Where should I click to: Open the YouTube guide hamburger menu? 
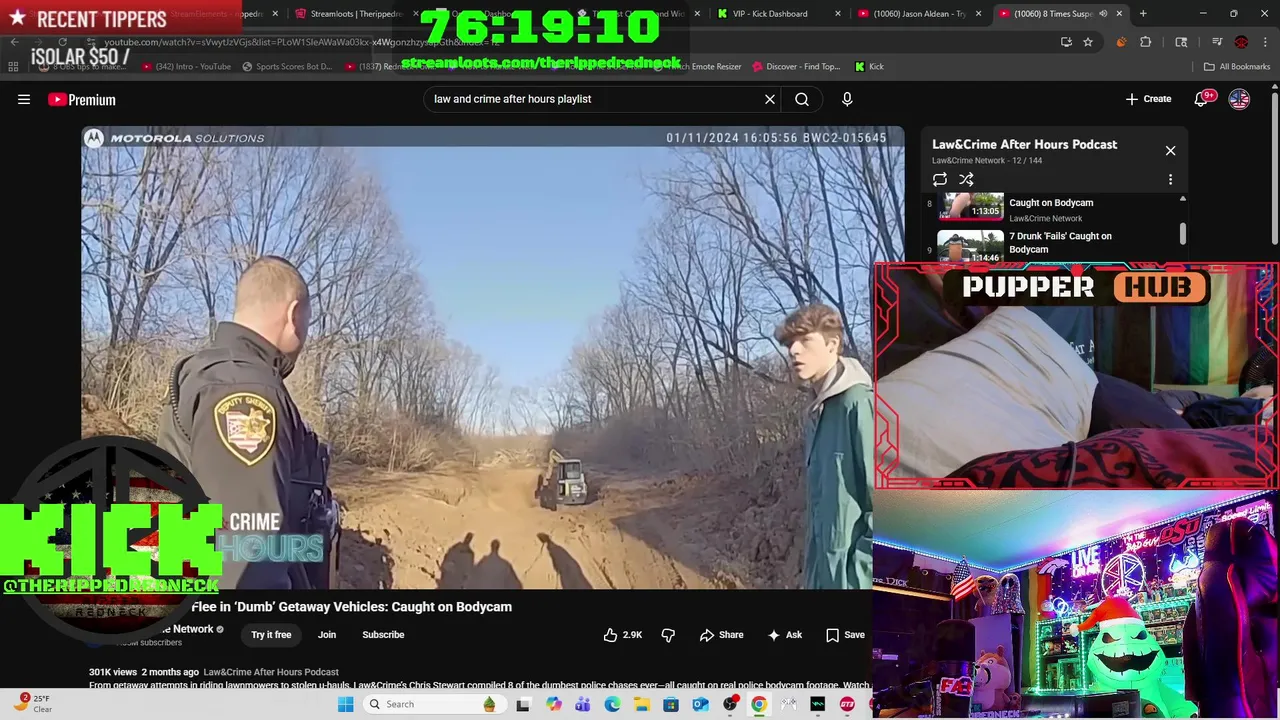pos(24,99)
